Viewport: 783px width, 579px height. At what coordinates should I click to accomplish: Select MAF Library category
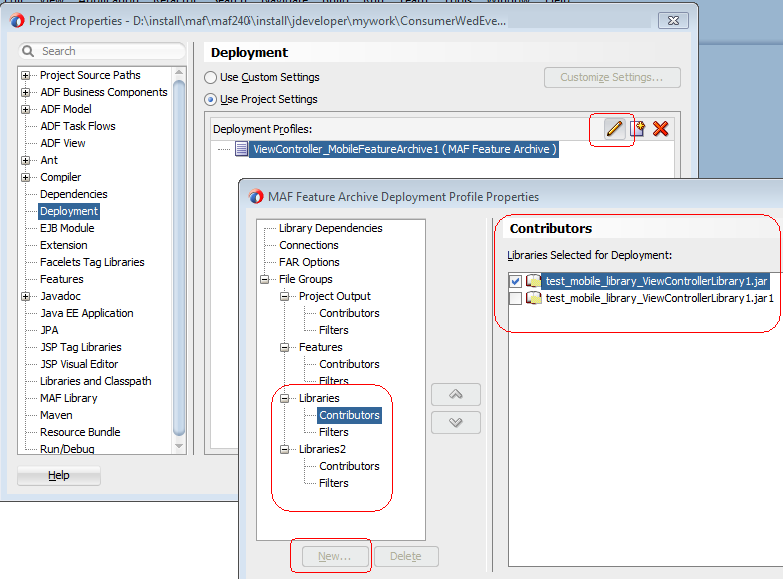pos(69,398)
